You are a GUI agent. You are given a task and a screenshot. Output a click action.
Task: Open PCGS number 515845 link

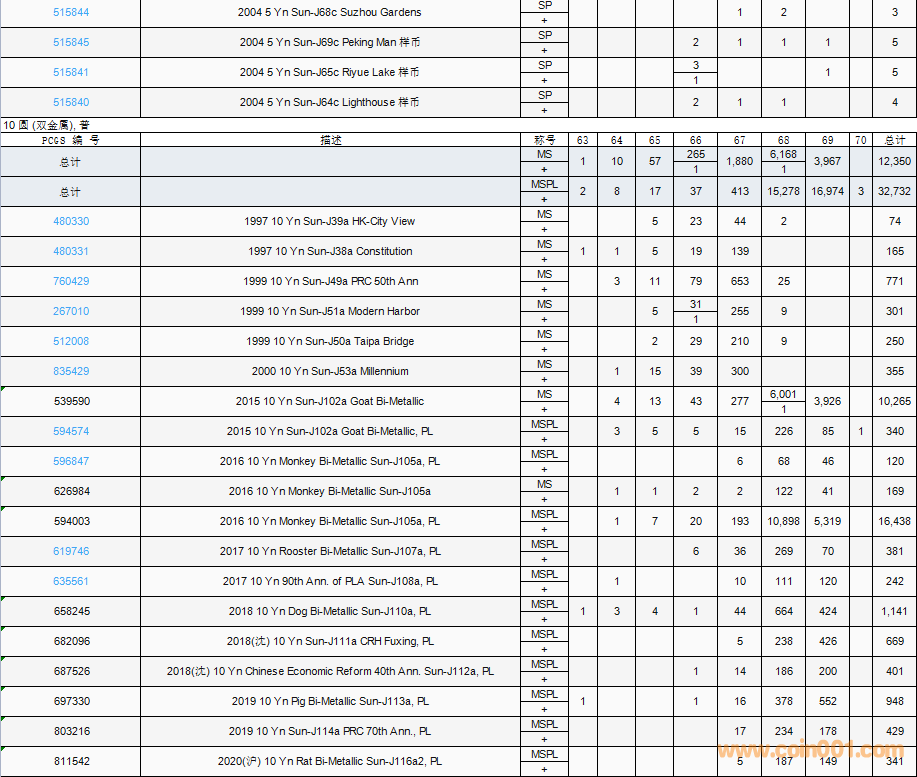(70, 42)
